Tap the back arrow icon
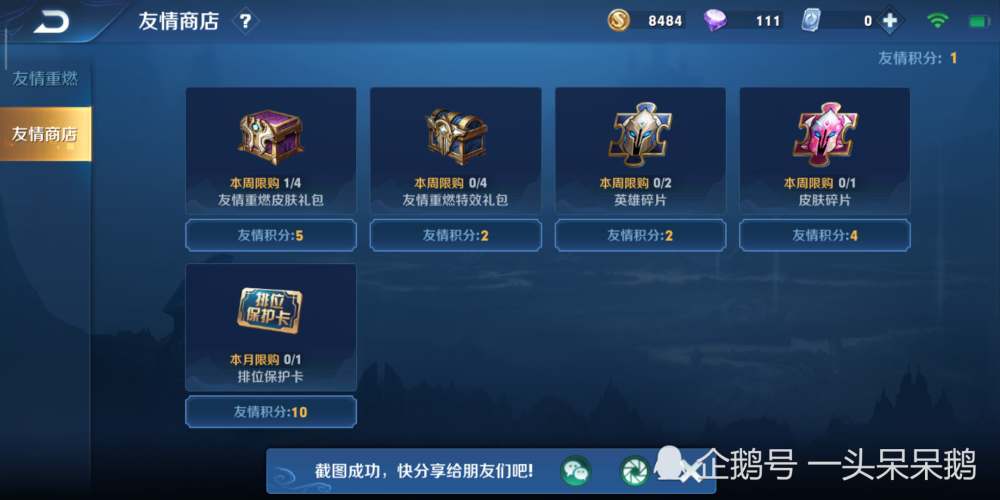 (x=52, y=22)
